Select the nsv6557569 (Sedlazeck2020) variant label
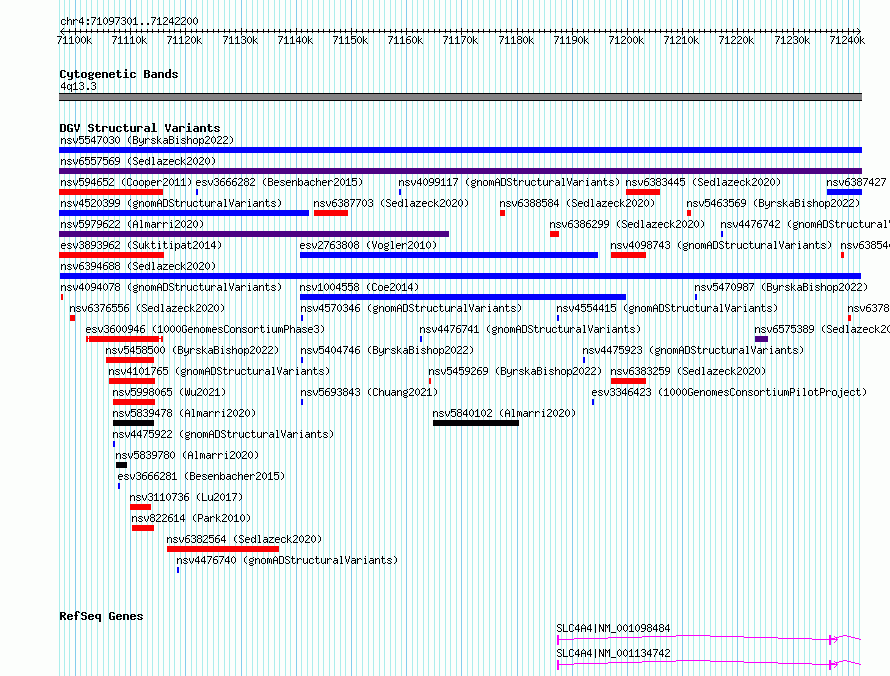This screenshot has width=890, height=676. click(x=138, y=161)
